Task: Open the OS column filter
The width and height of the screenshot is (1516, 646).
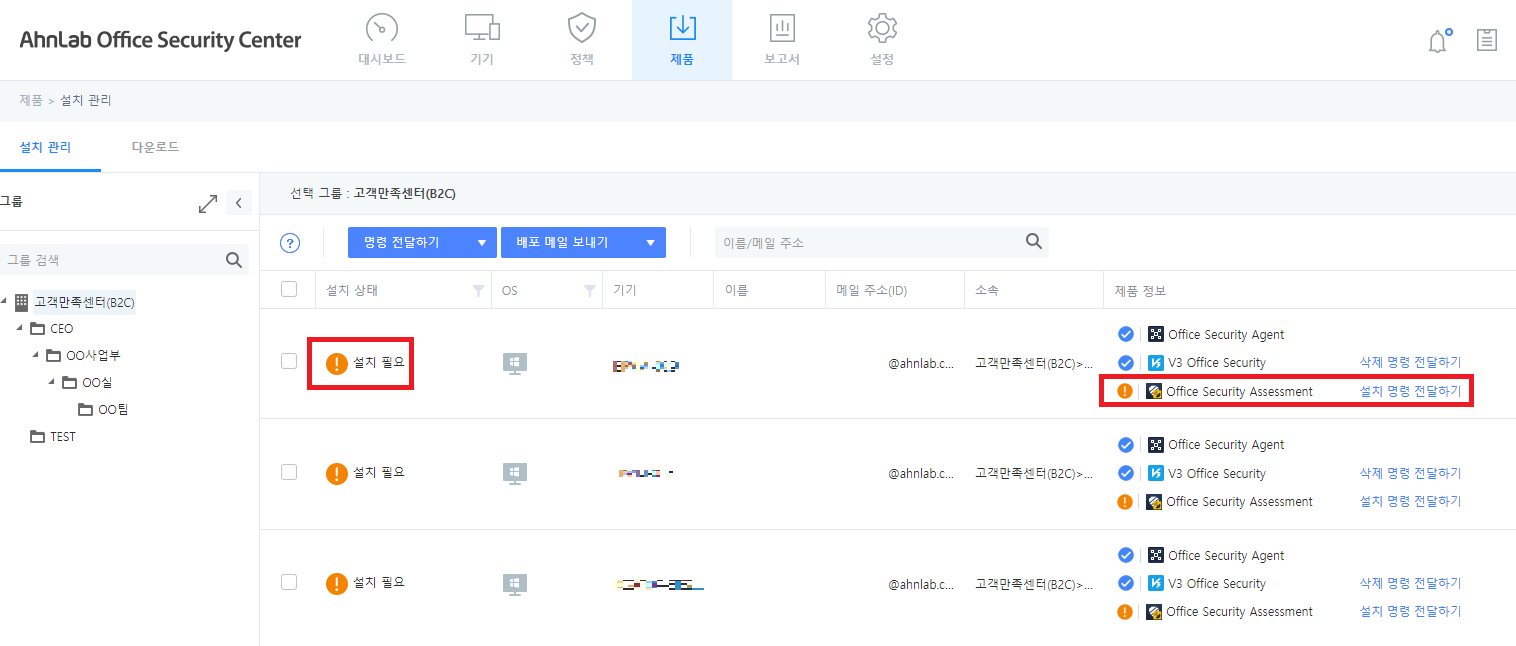Action: 589,291
